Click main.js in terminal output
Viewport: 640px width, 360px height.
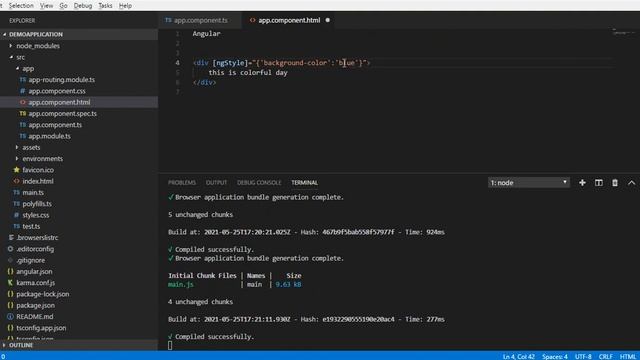tap(180, 284)
